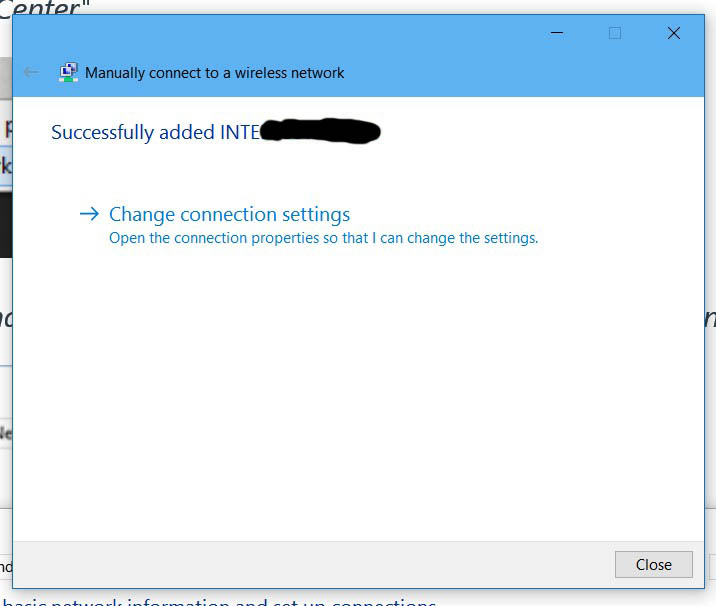Viewport: 716px width, 606px height.
Task: Click the greyed-out maximize window button
Action: click(615, 33)
